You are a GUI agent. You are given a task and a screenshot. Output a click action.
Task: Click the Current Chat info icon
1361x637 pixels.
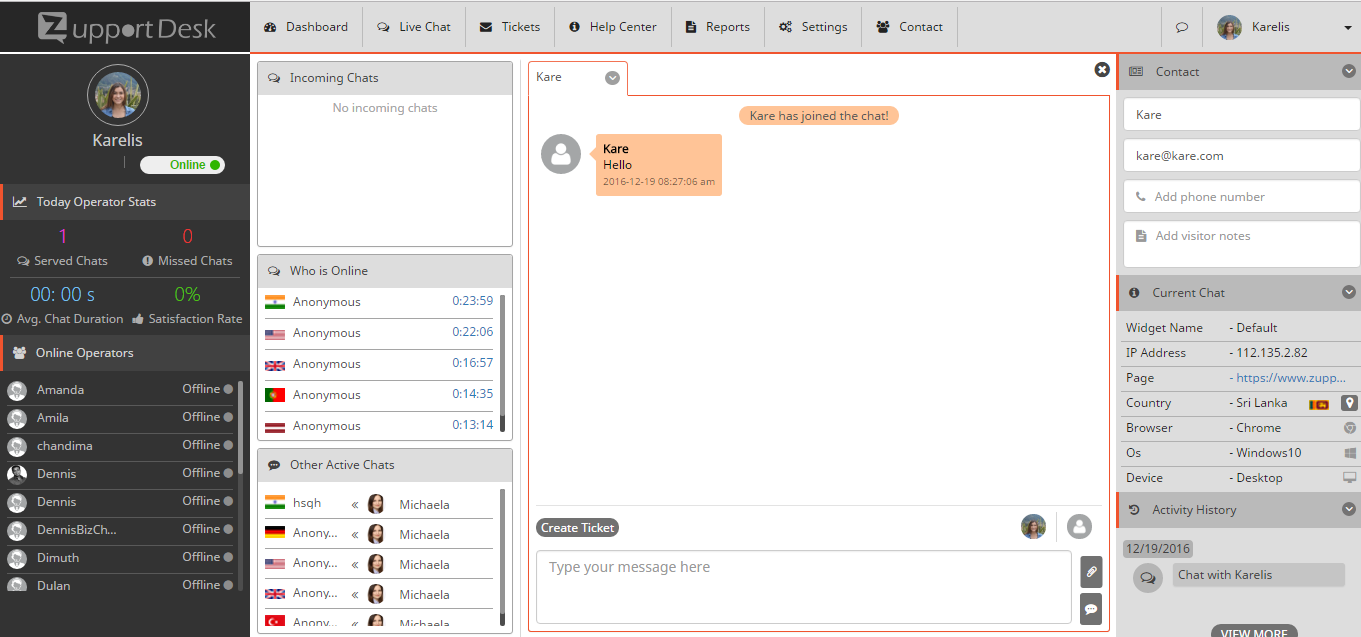tap(1134, 293)
